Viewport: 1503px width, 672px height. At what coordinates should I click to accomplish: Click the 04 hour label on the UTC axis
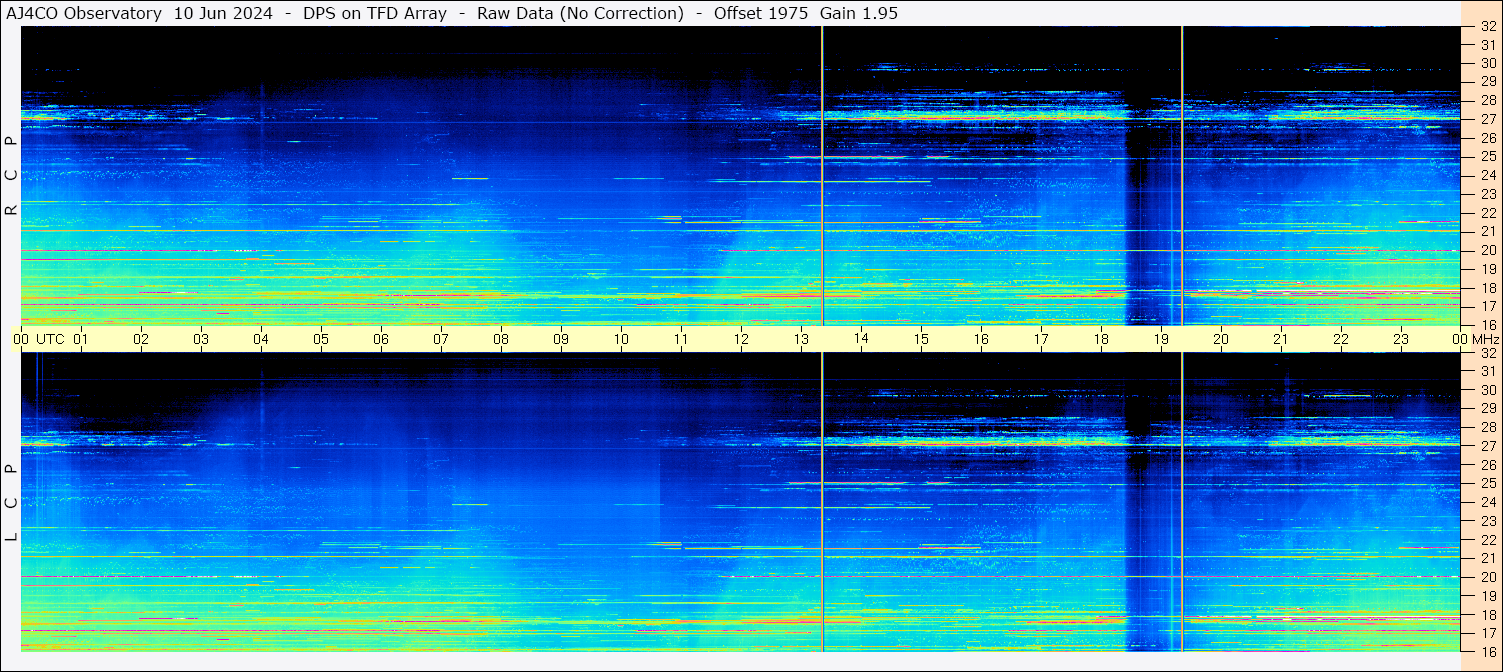pos(261,339)
